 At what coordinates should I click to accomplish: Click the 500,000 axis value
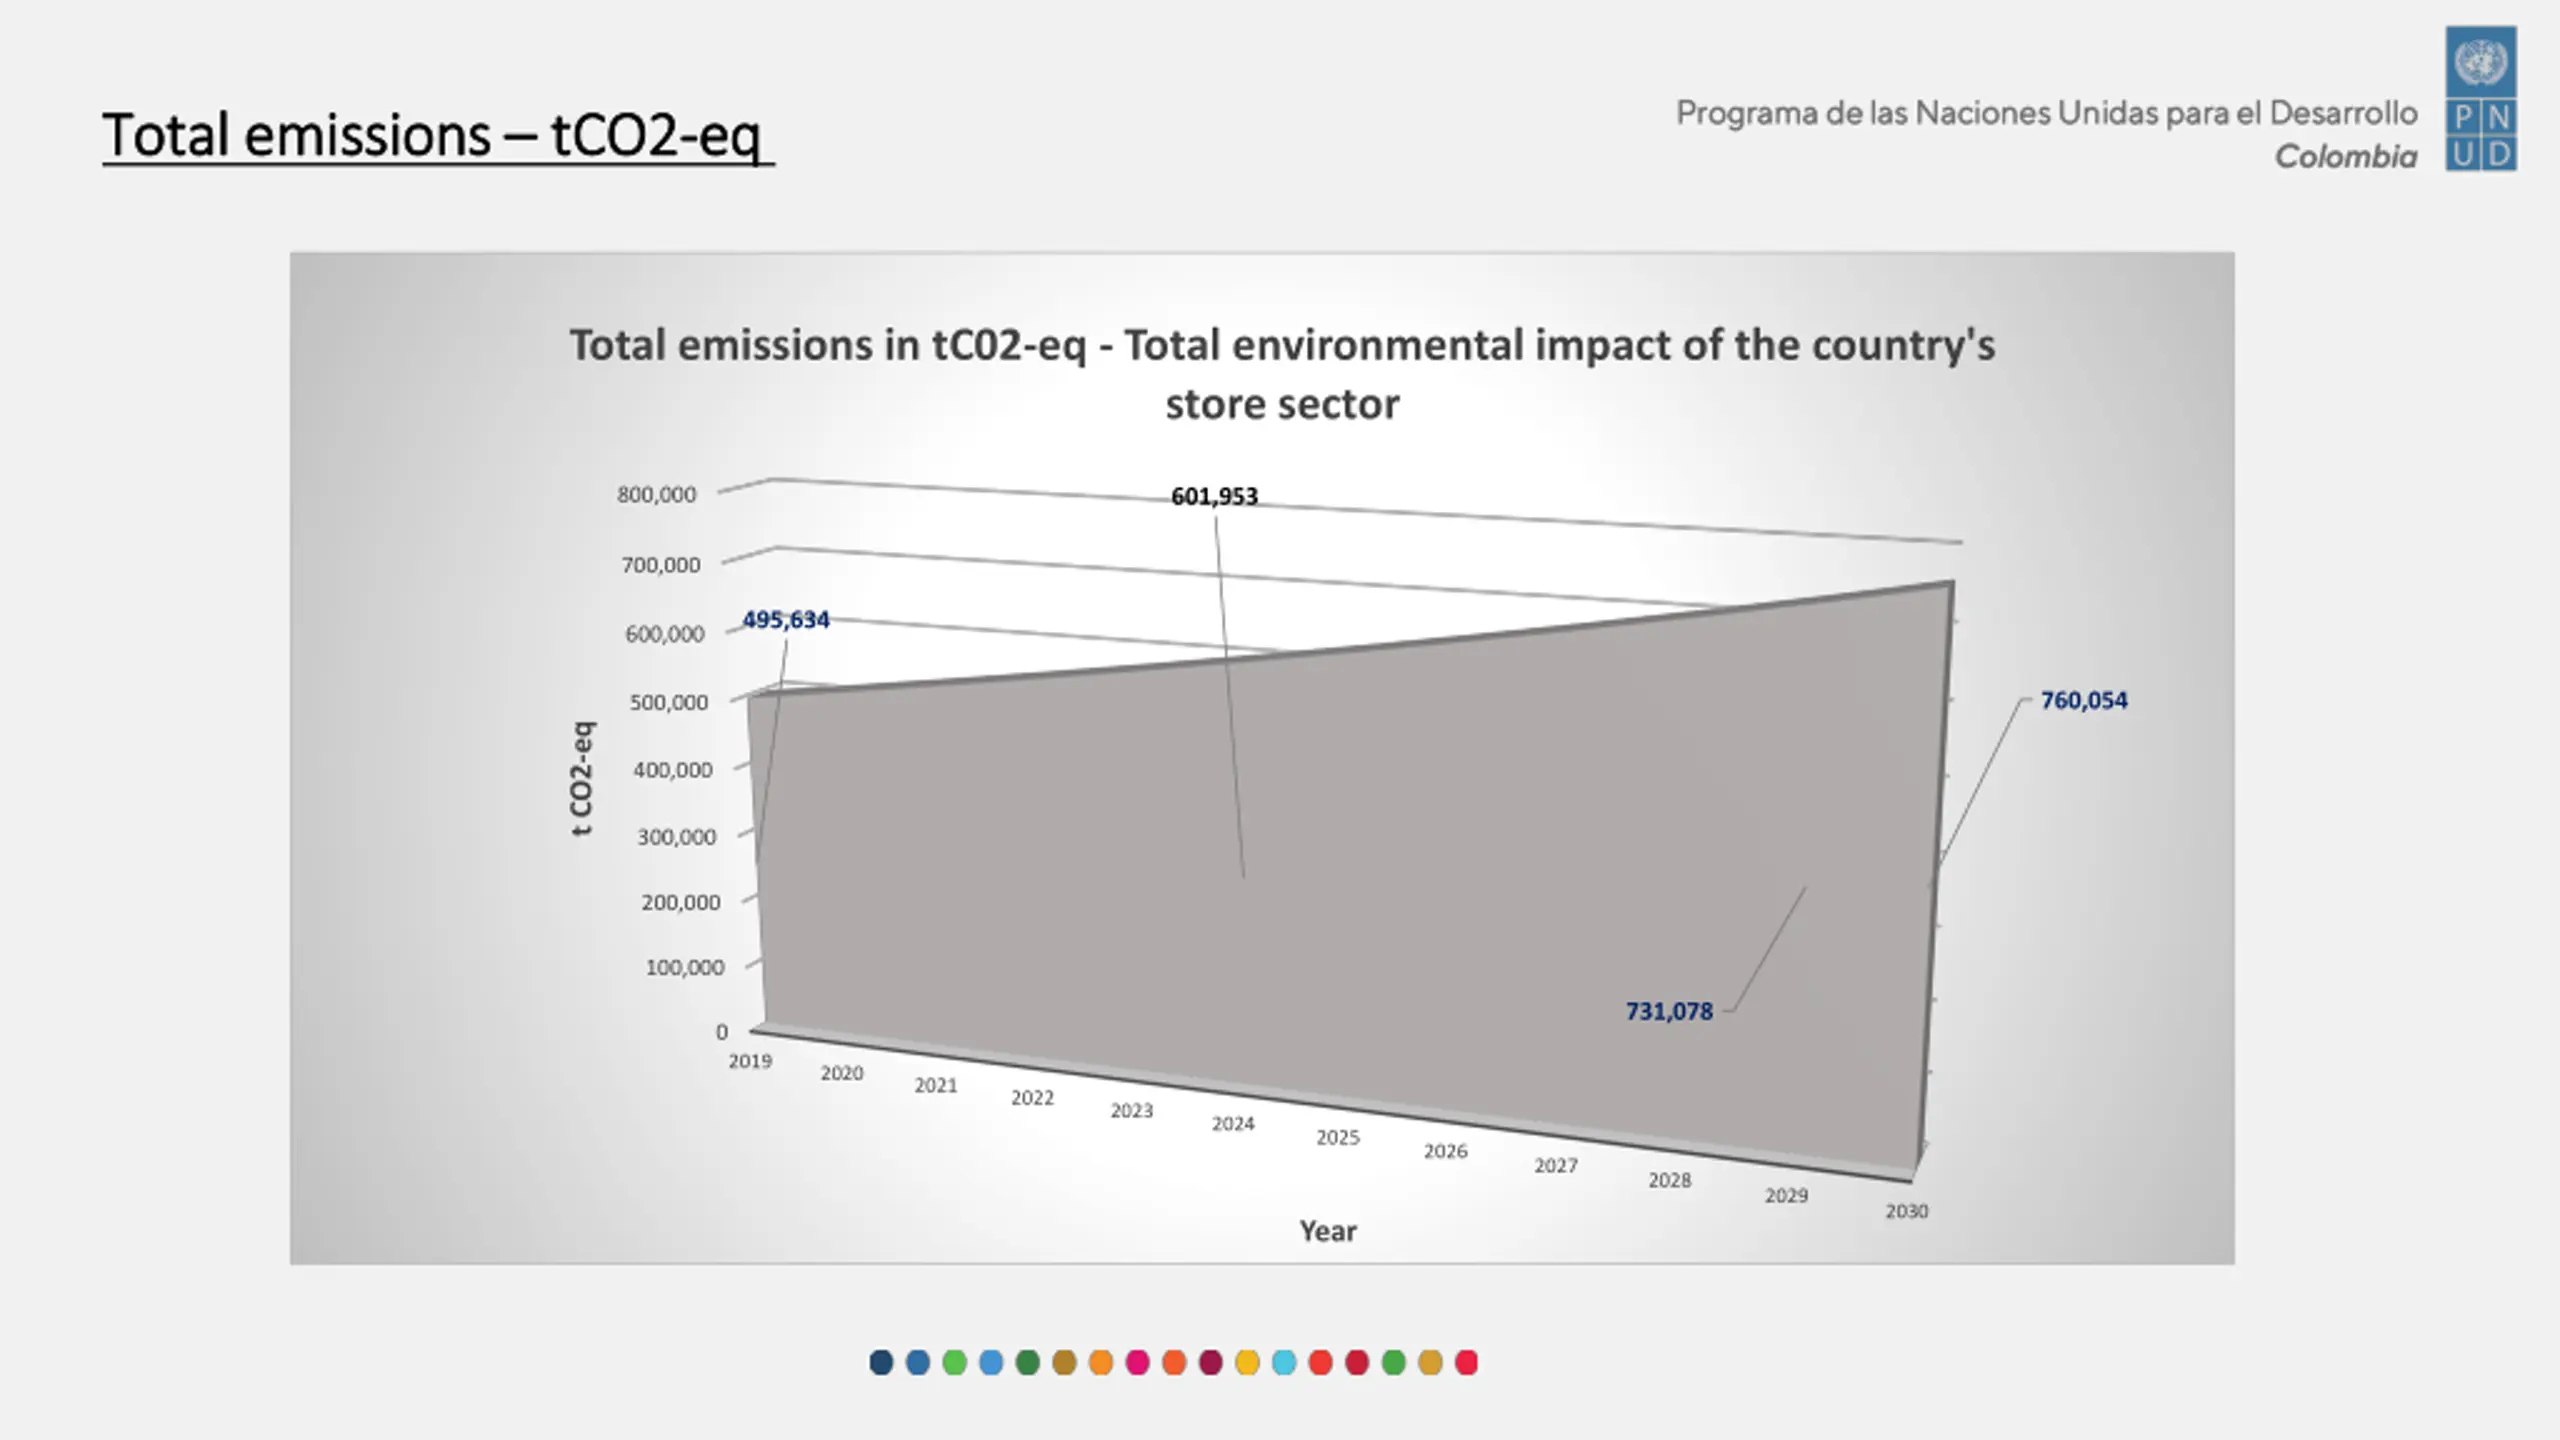point(669,703)
